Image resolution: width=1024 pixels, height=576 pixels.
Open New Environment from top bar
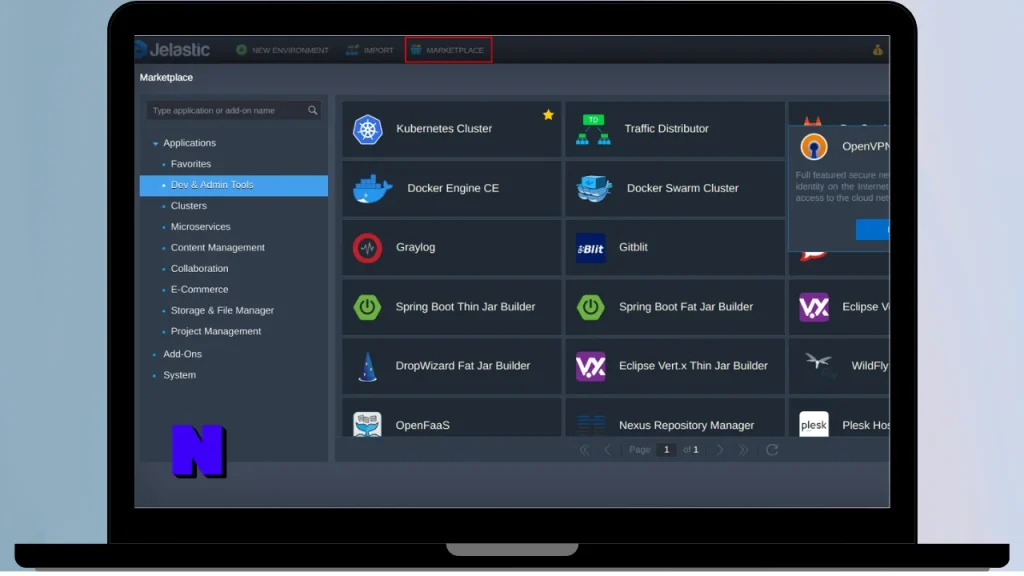pos(282,50)
